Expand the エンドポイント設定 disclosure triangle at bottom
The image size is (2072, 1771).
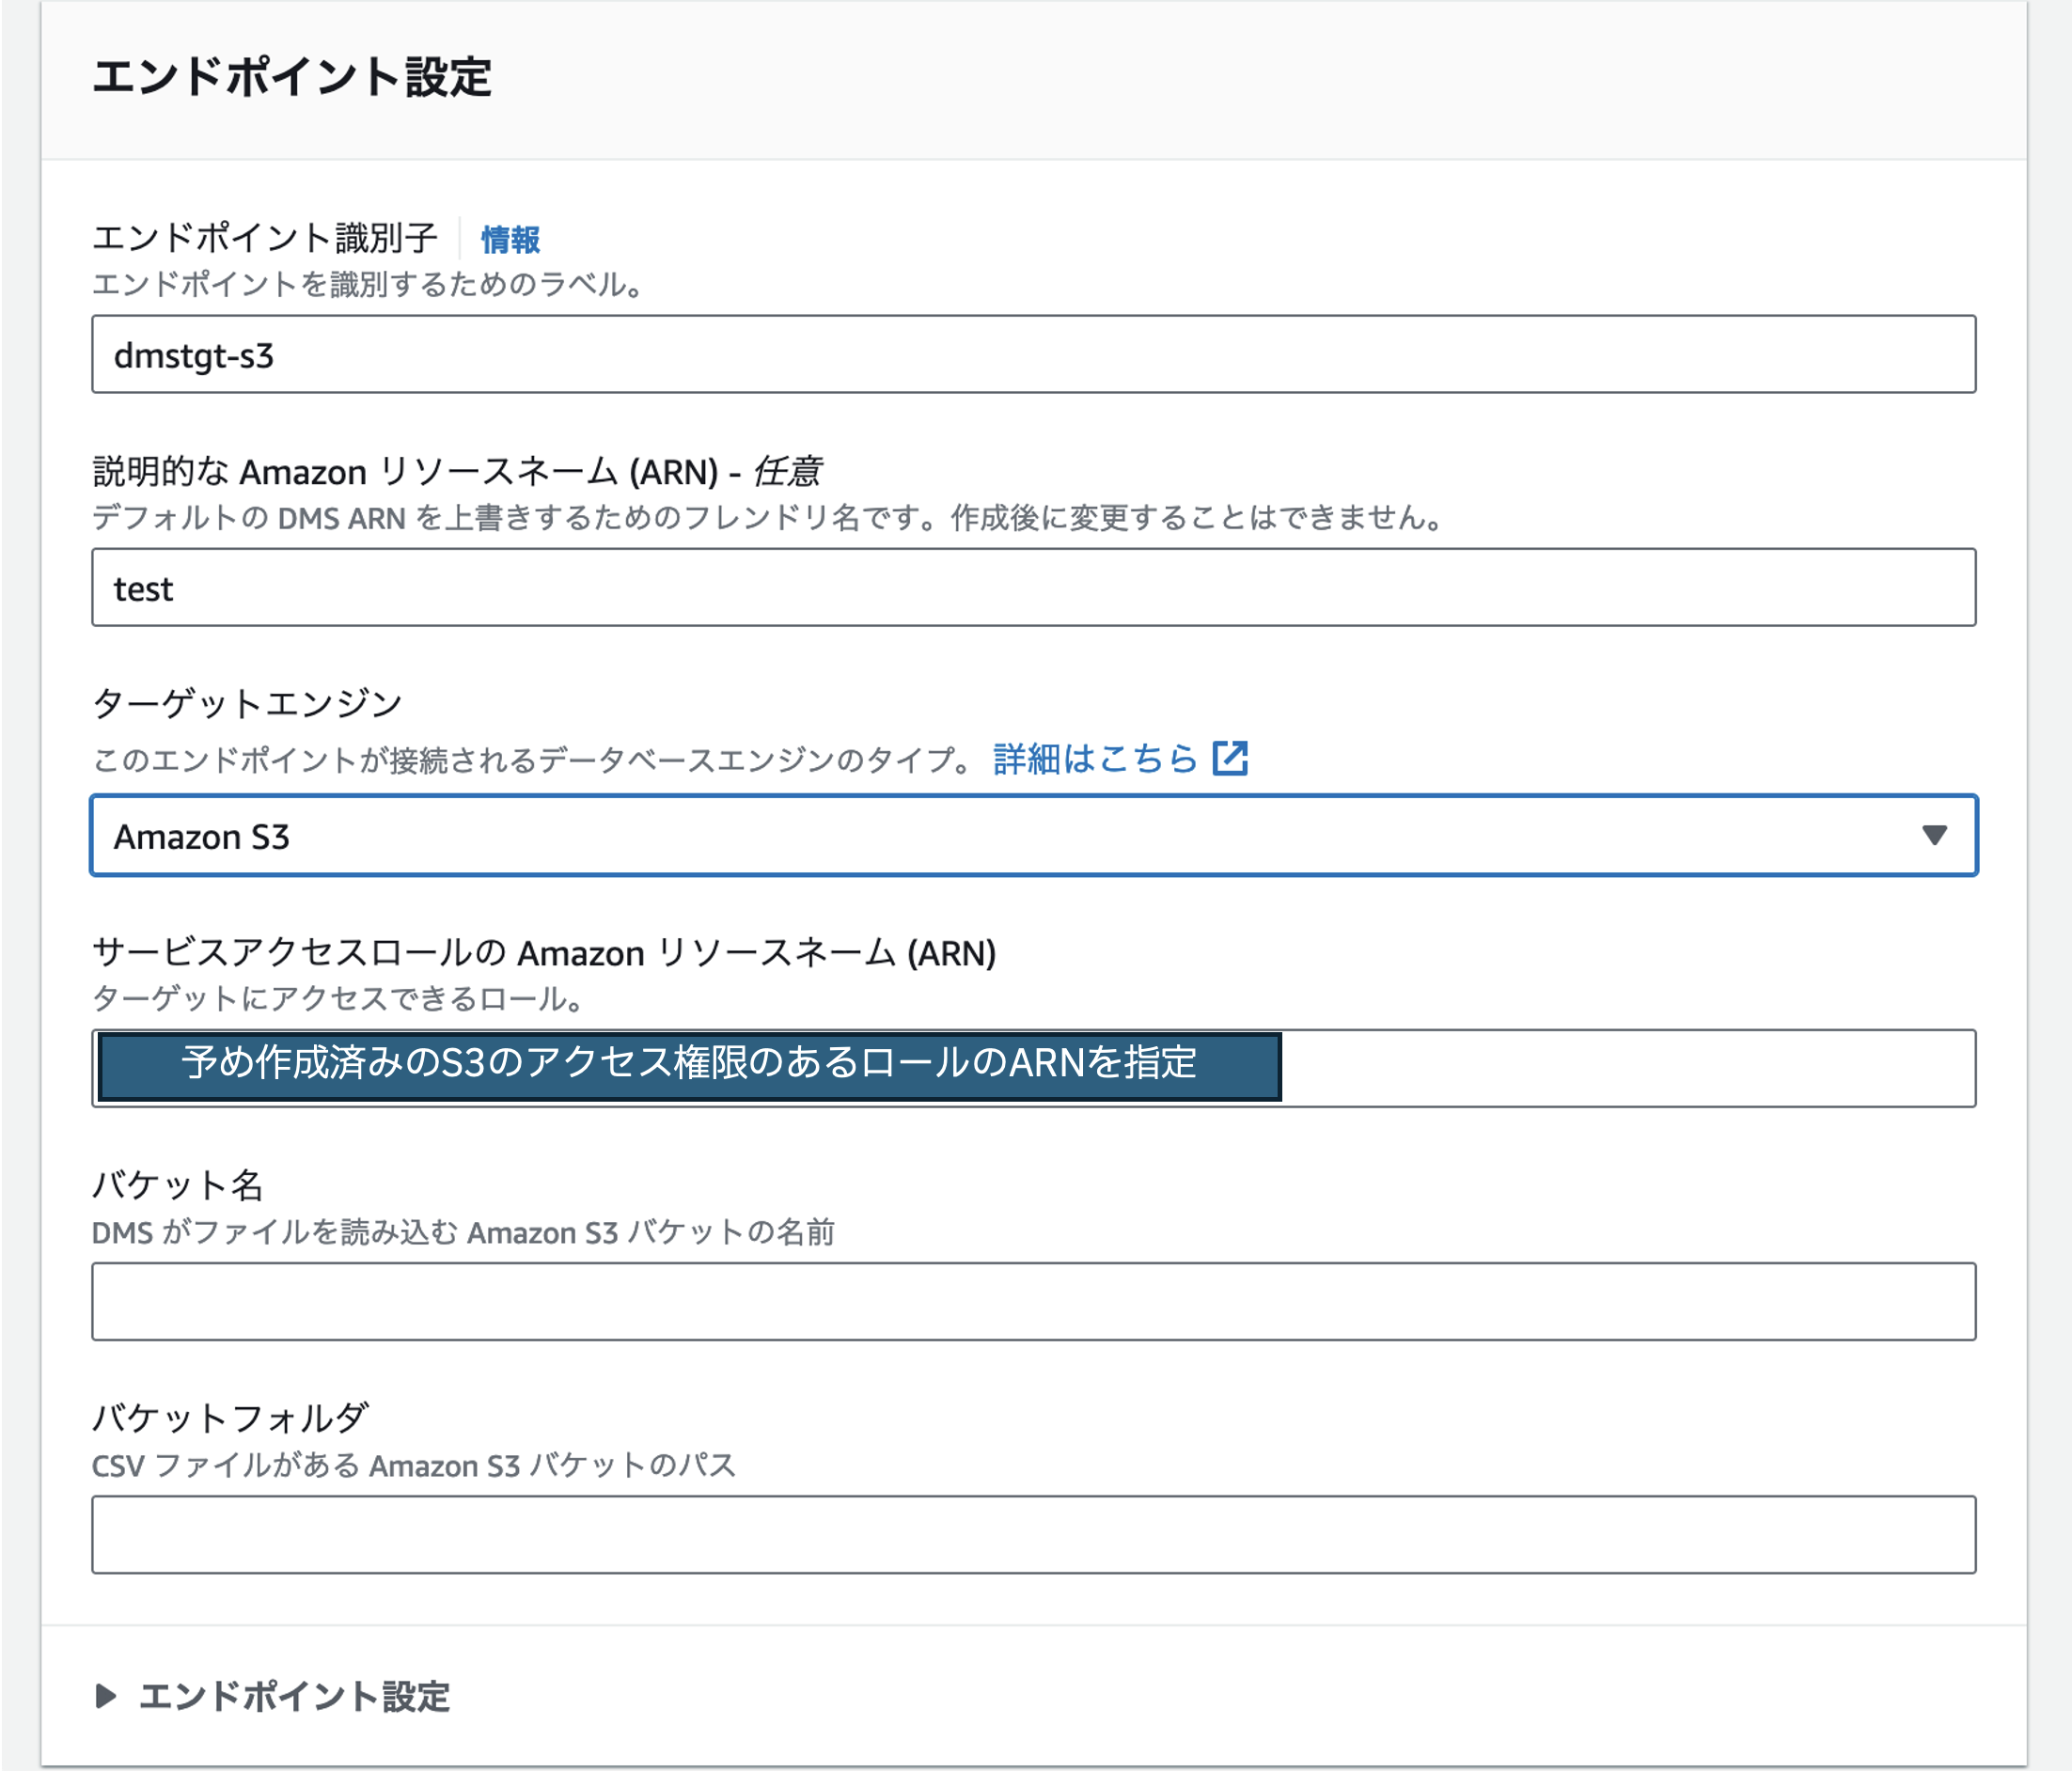(x=105, y=1696)
